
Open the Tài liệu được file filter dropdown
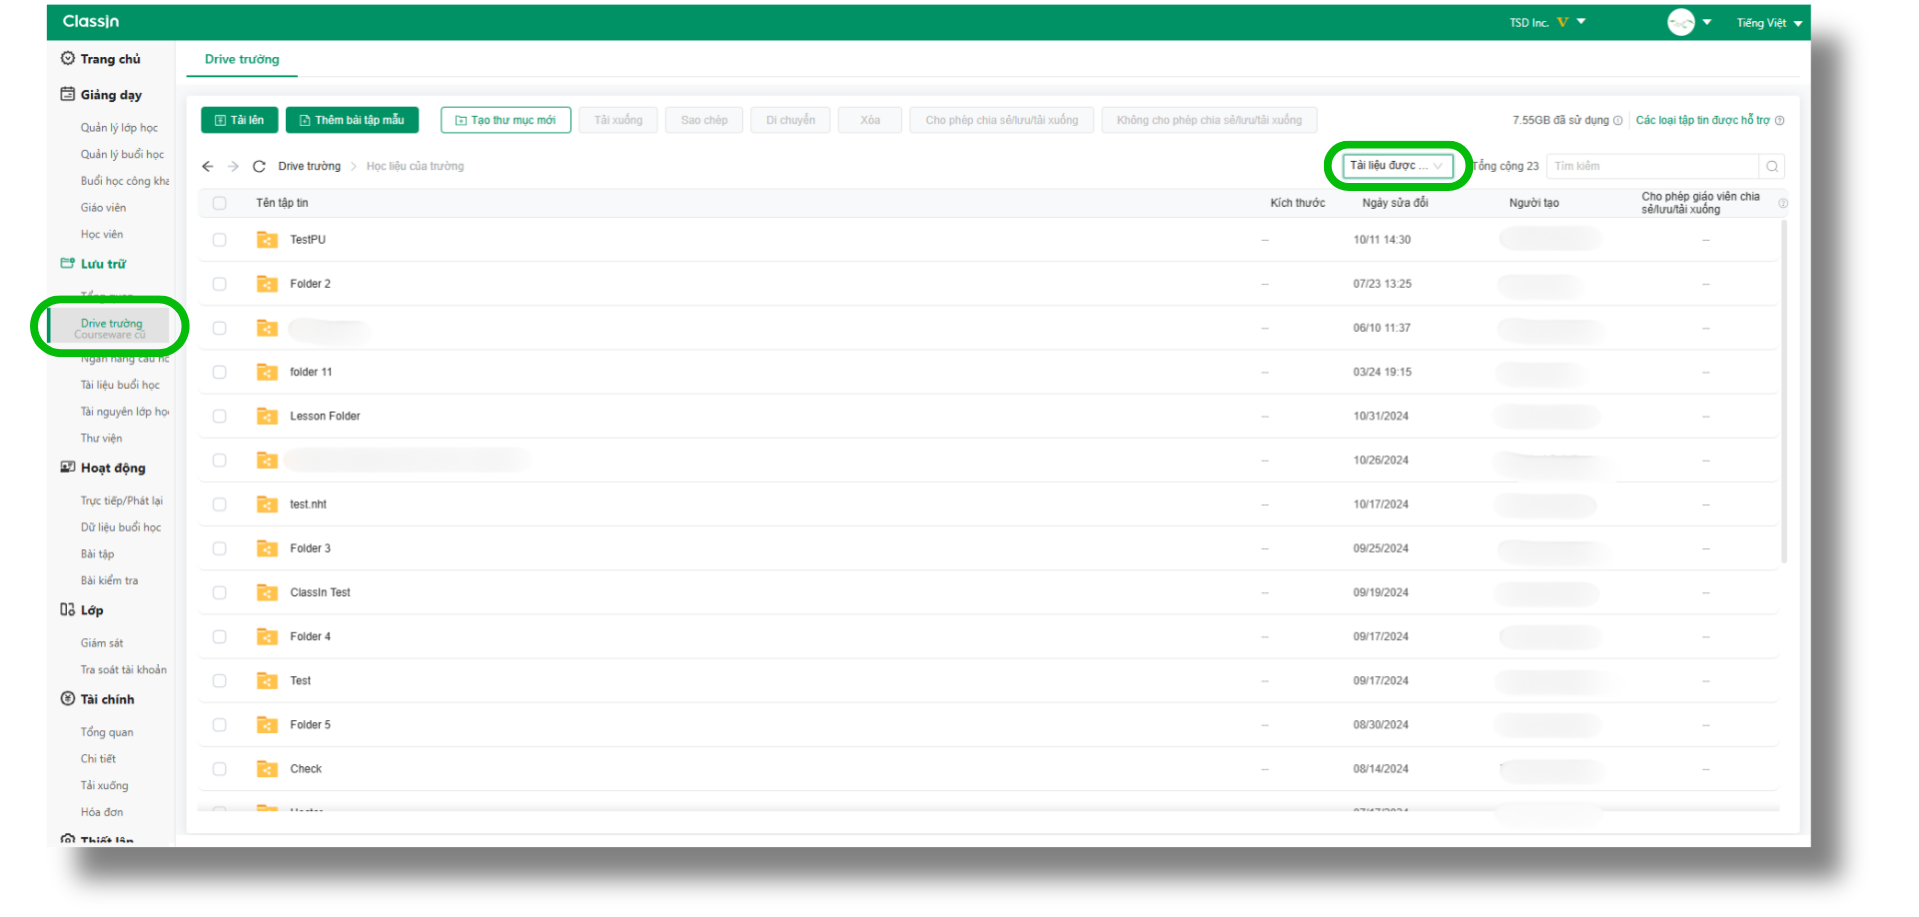click(x=1396, y=166)
